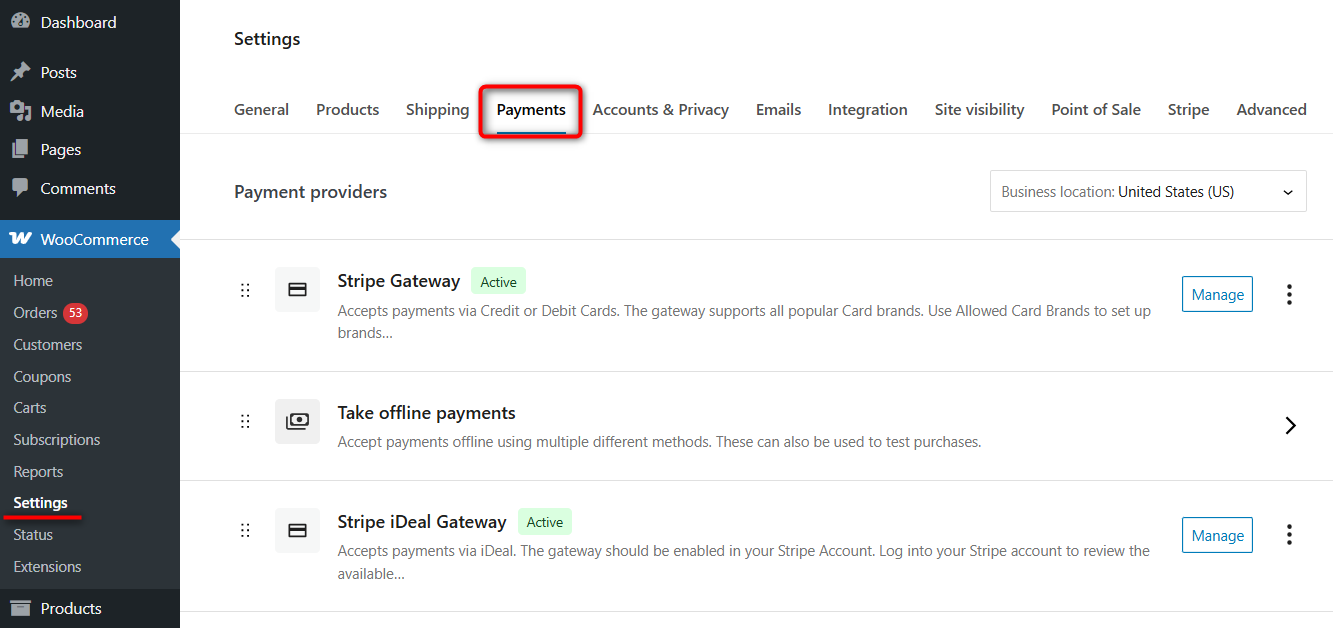
Task: Open the Comments section icon
Action: point(21,188)
